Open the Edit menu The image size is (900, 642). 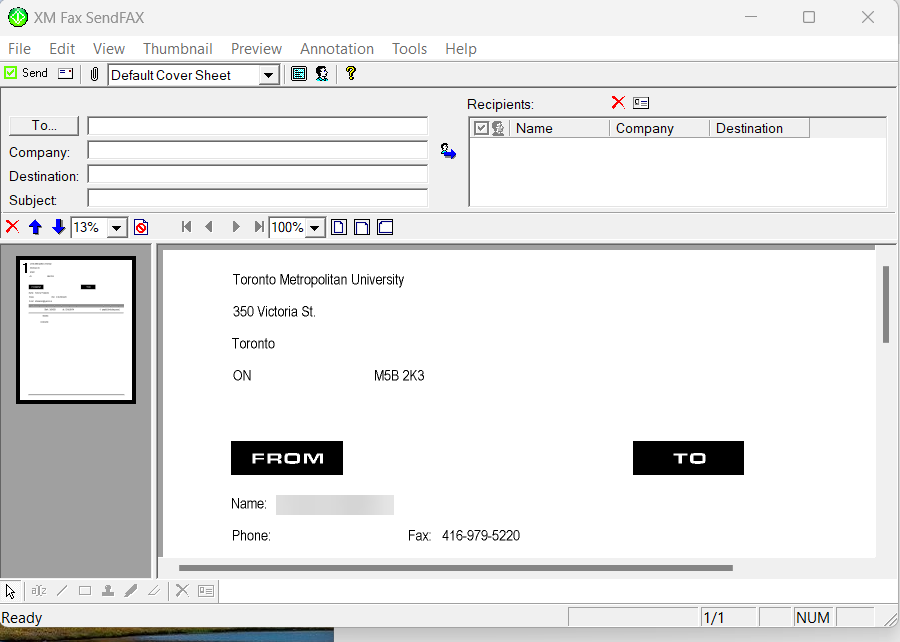62,49
